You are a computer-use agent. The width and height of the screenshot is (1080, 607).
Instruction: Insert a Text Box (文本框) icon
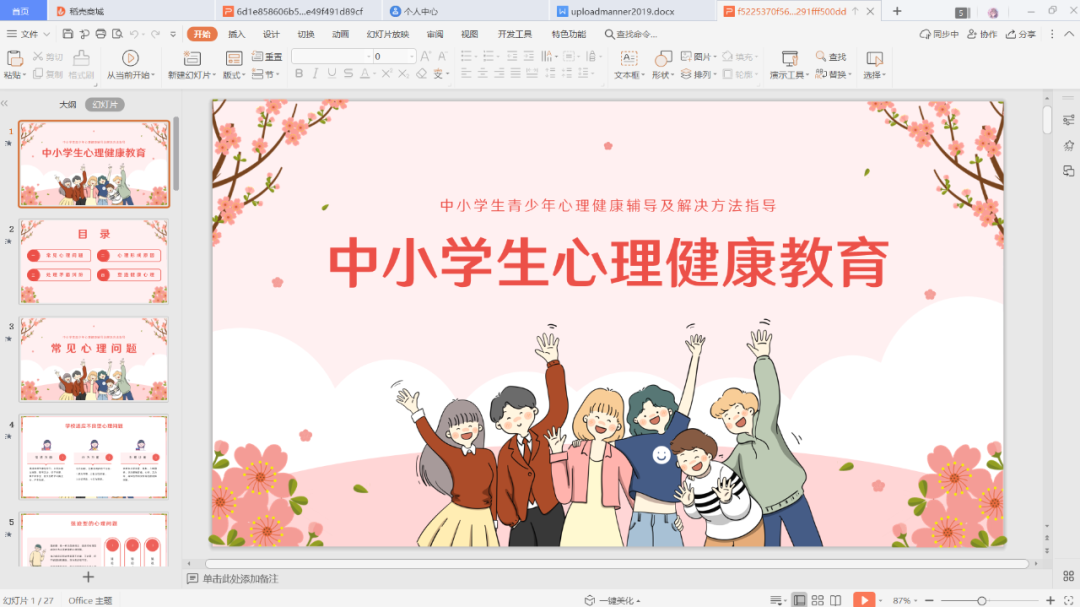[629, 58]
